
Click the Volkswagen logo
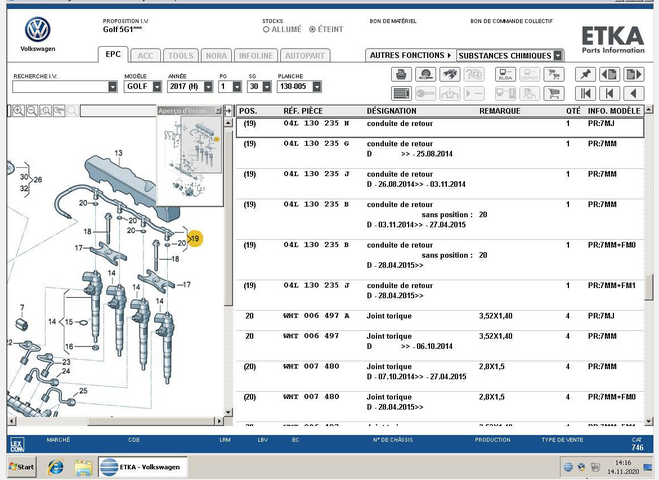37,30
